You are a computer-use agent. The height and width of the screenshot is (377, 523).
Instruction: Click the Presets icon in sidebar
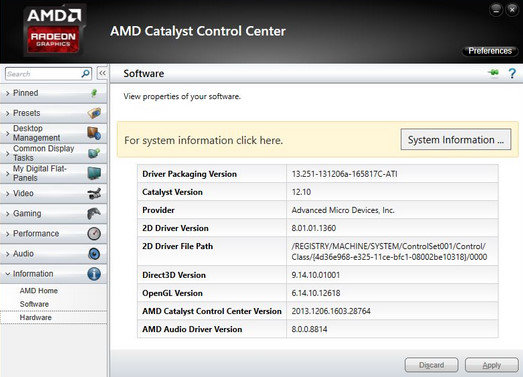pyautogui.click(x=94, y=113)
